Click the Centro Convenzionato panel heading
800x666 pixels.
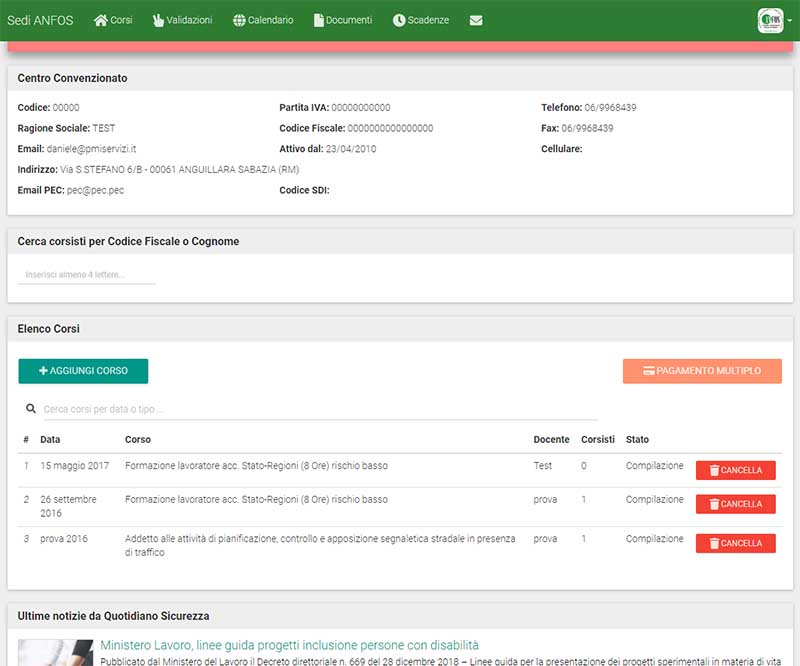[72, 78]
